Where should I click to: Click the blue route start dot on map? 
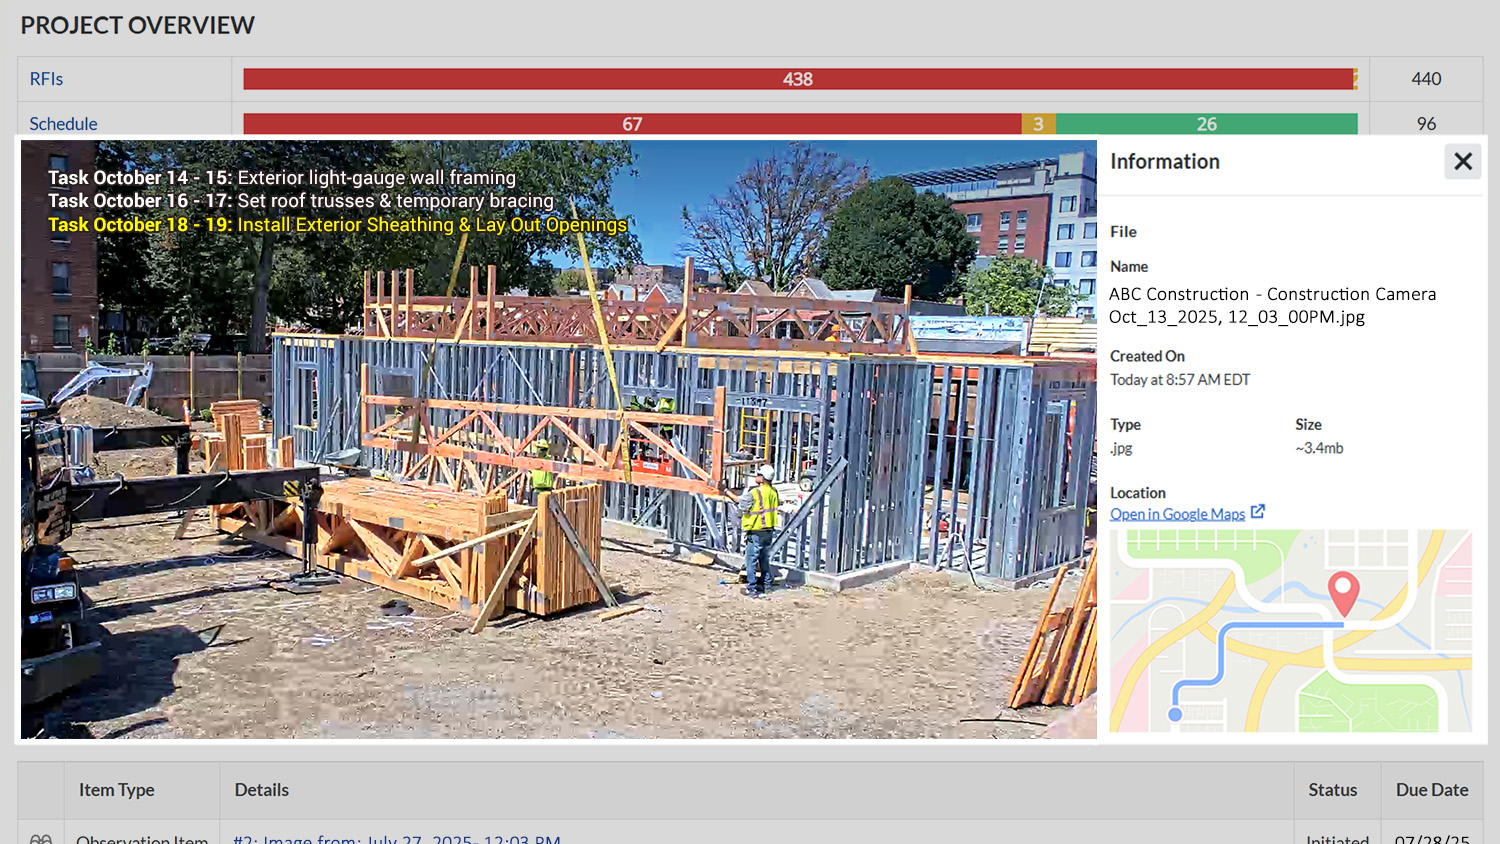(1175, 714)
